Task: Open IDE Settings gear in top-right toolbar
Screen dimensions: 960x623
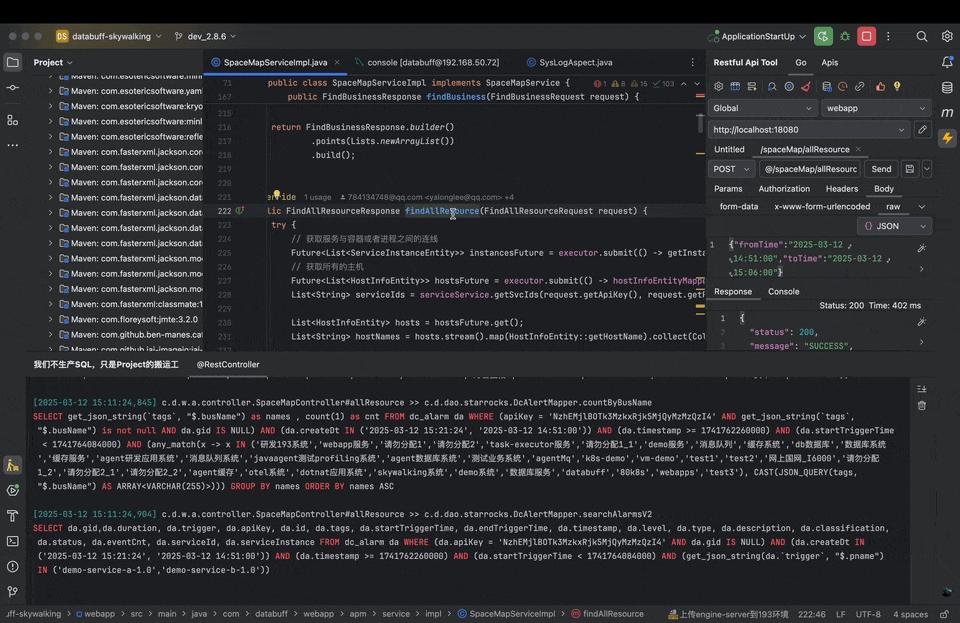Action: pyautogui.click(x=947, y=36)
